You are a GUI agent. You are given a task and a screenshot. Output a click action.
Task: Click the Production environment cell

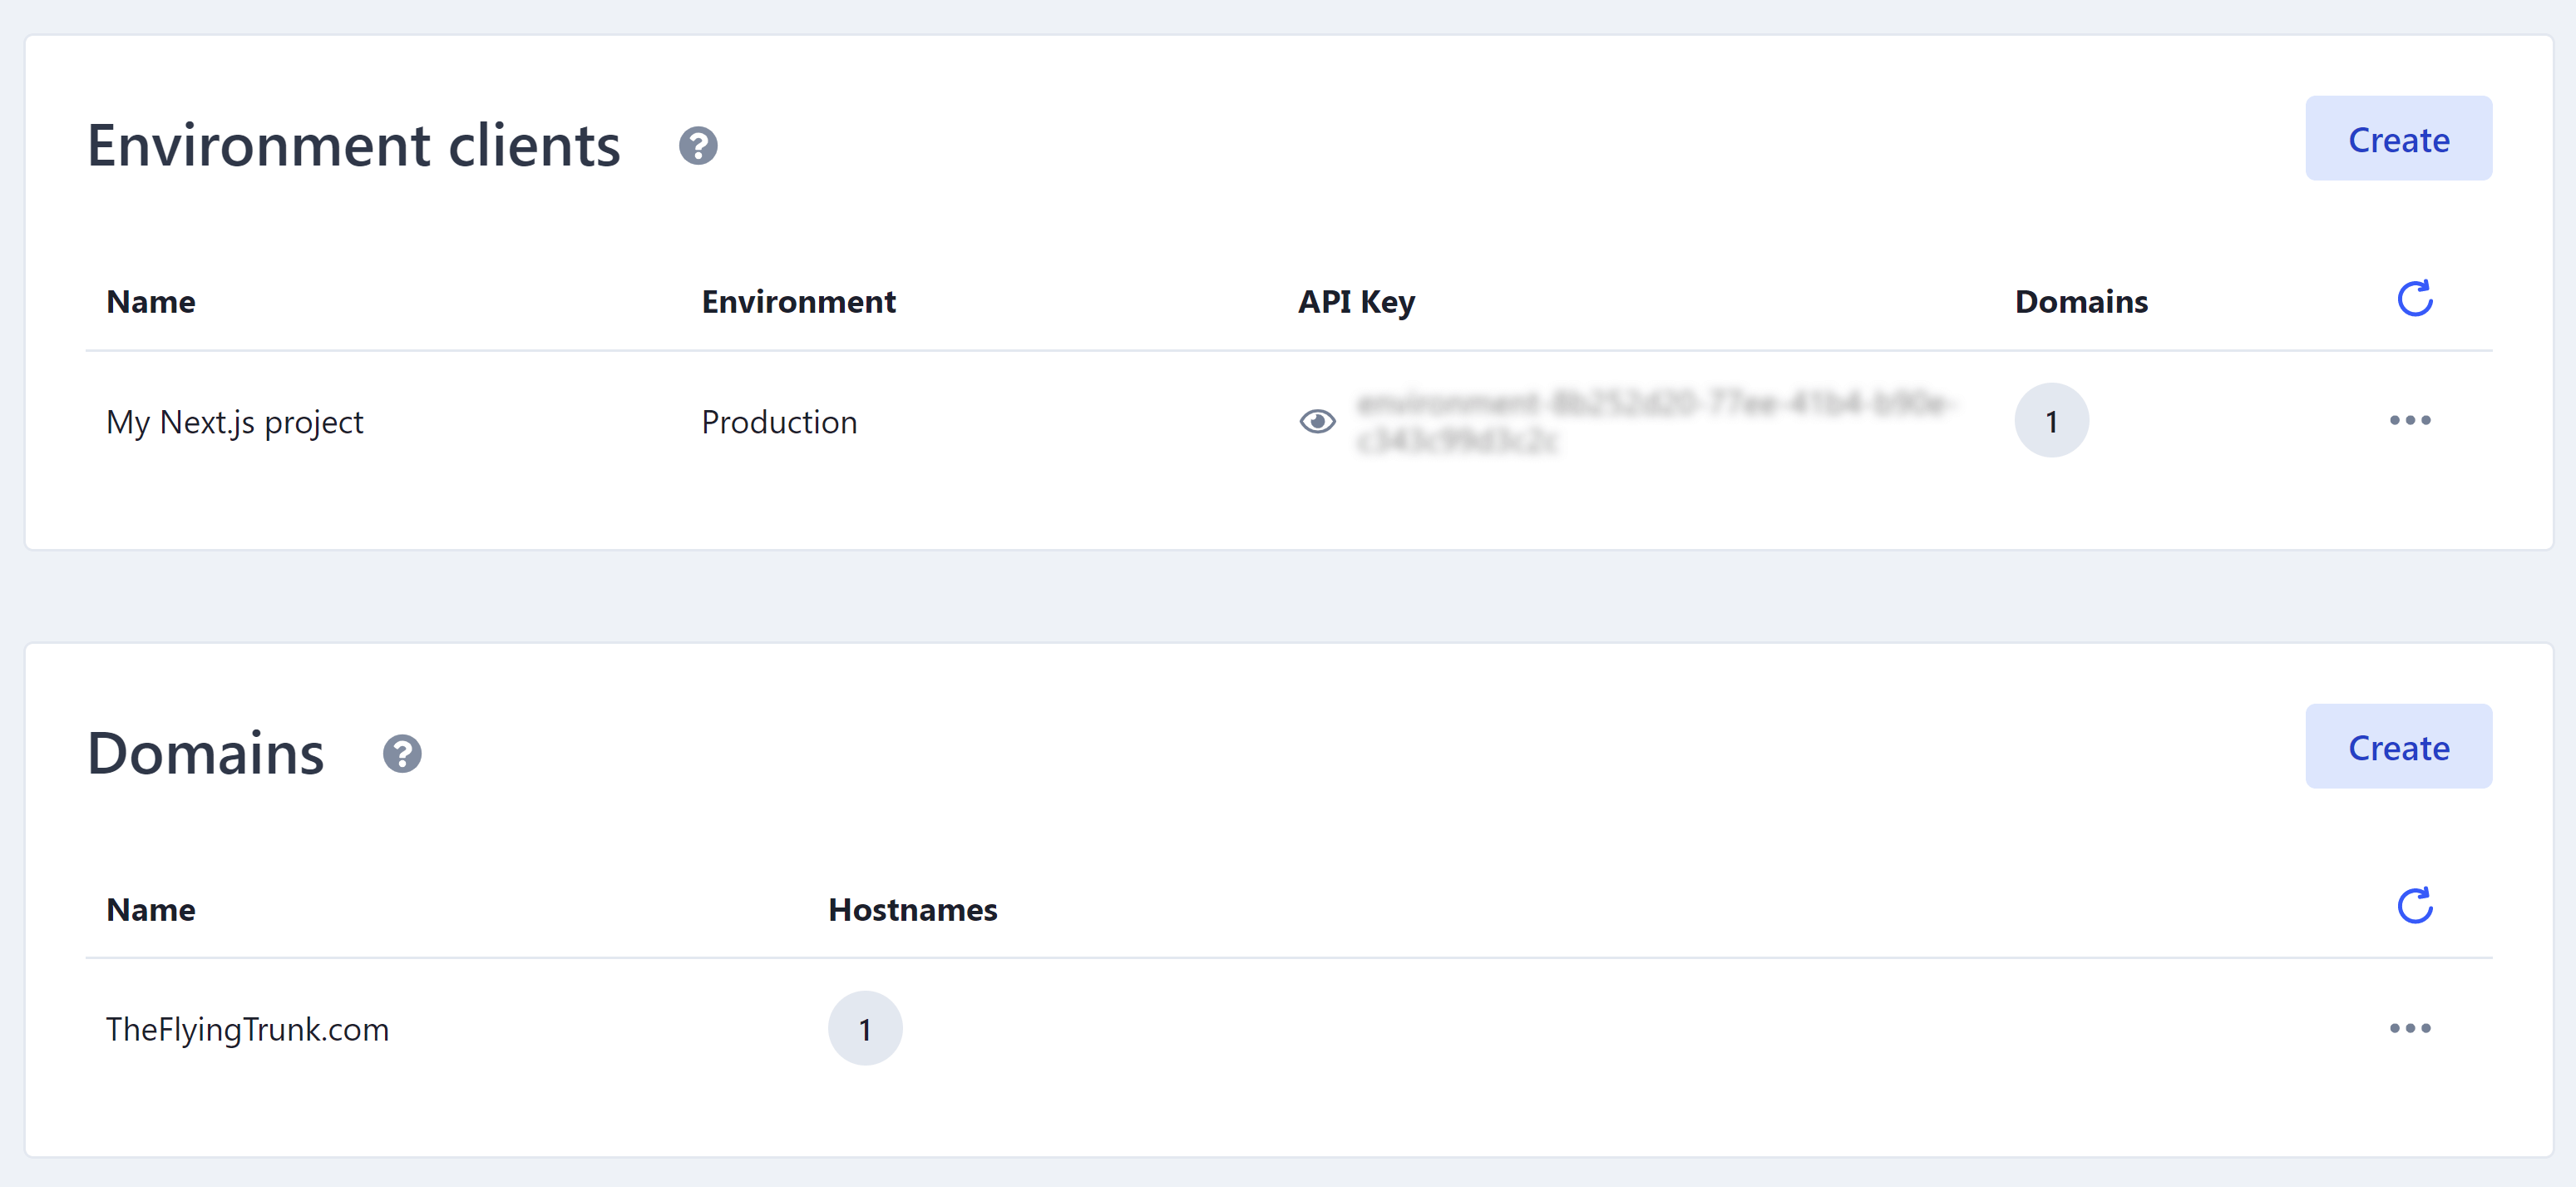click(x=779, y=422)
